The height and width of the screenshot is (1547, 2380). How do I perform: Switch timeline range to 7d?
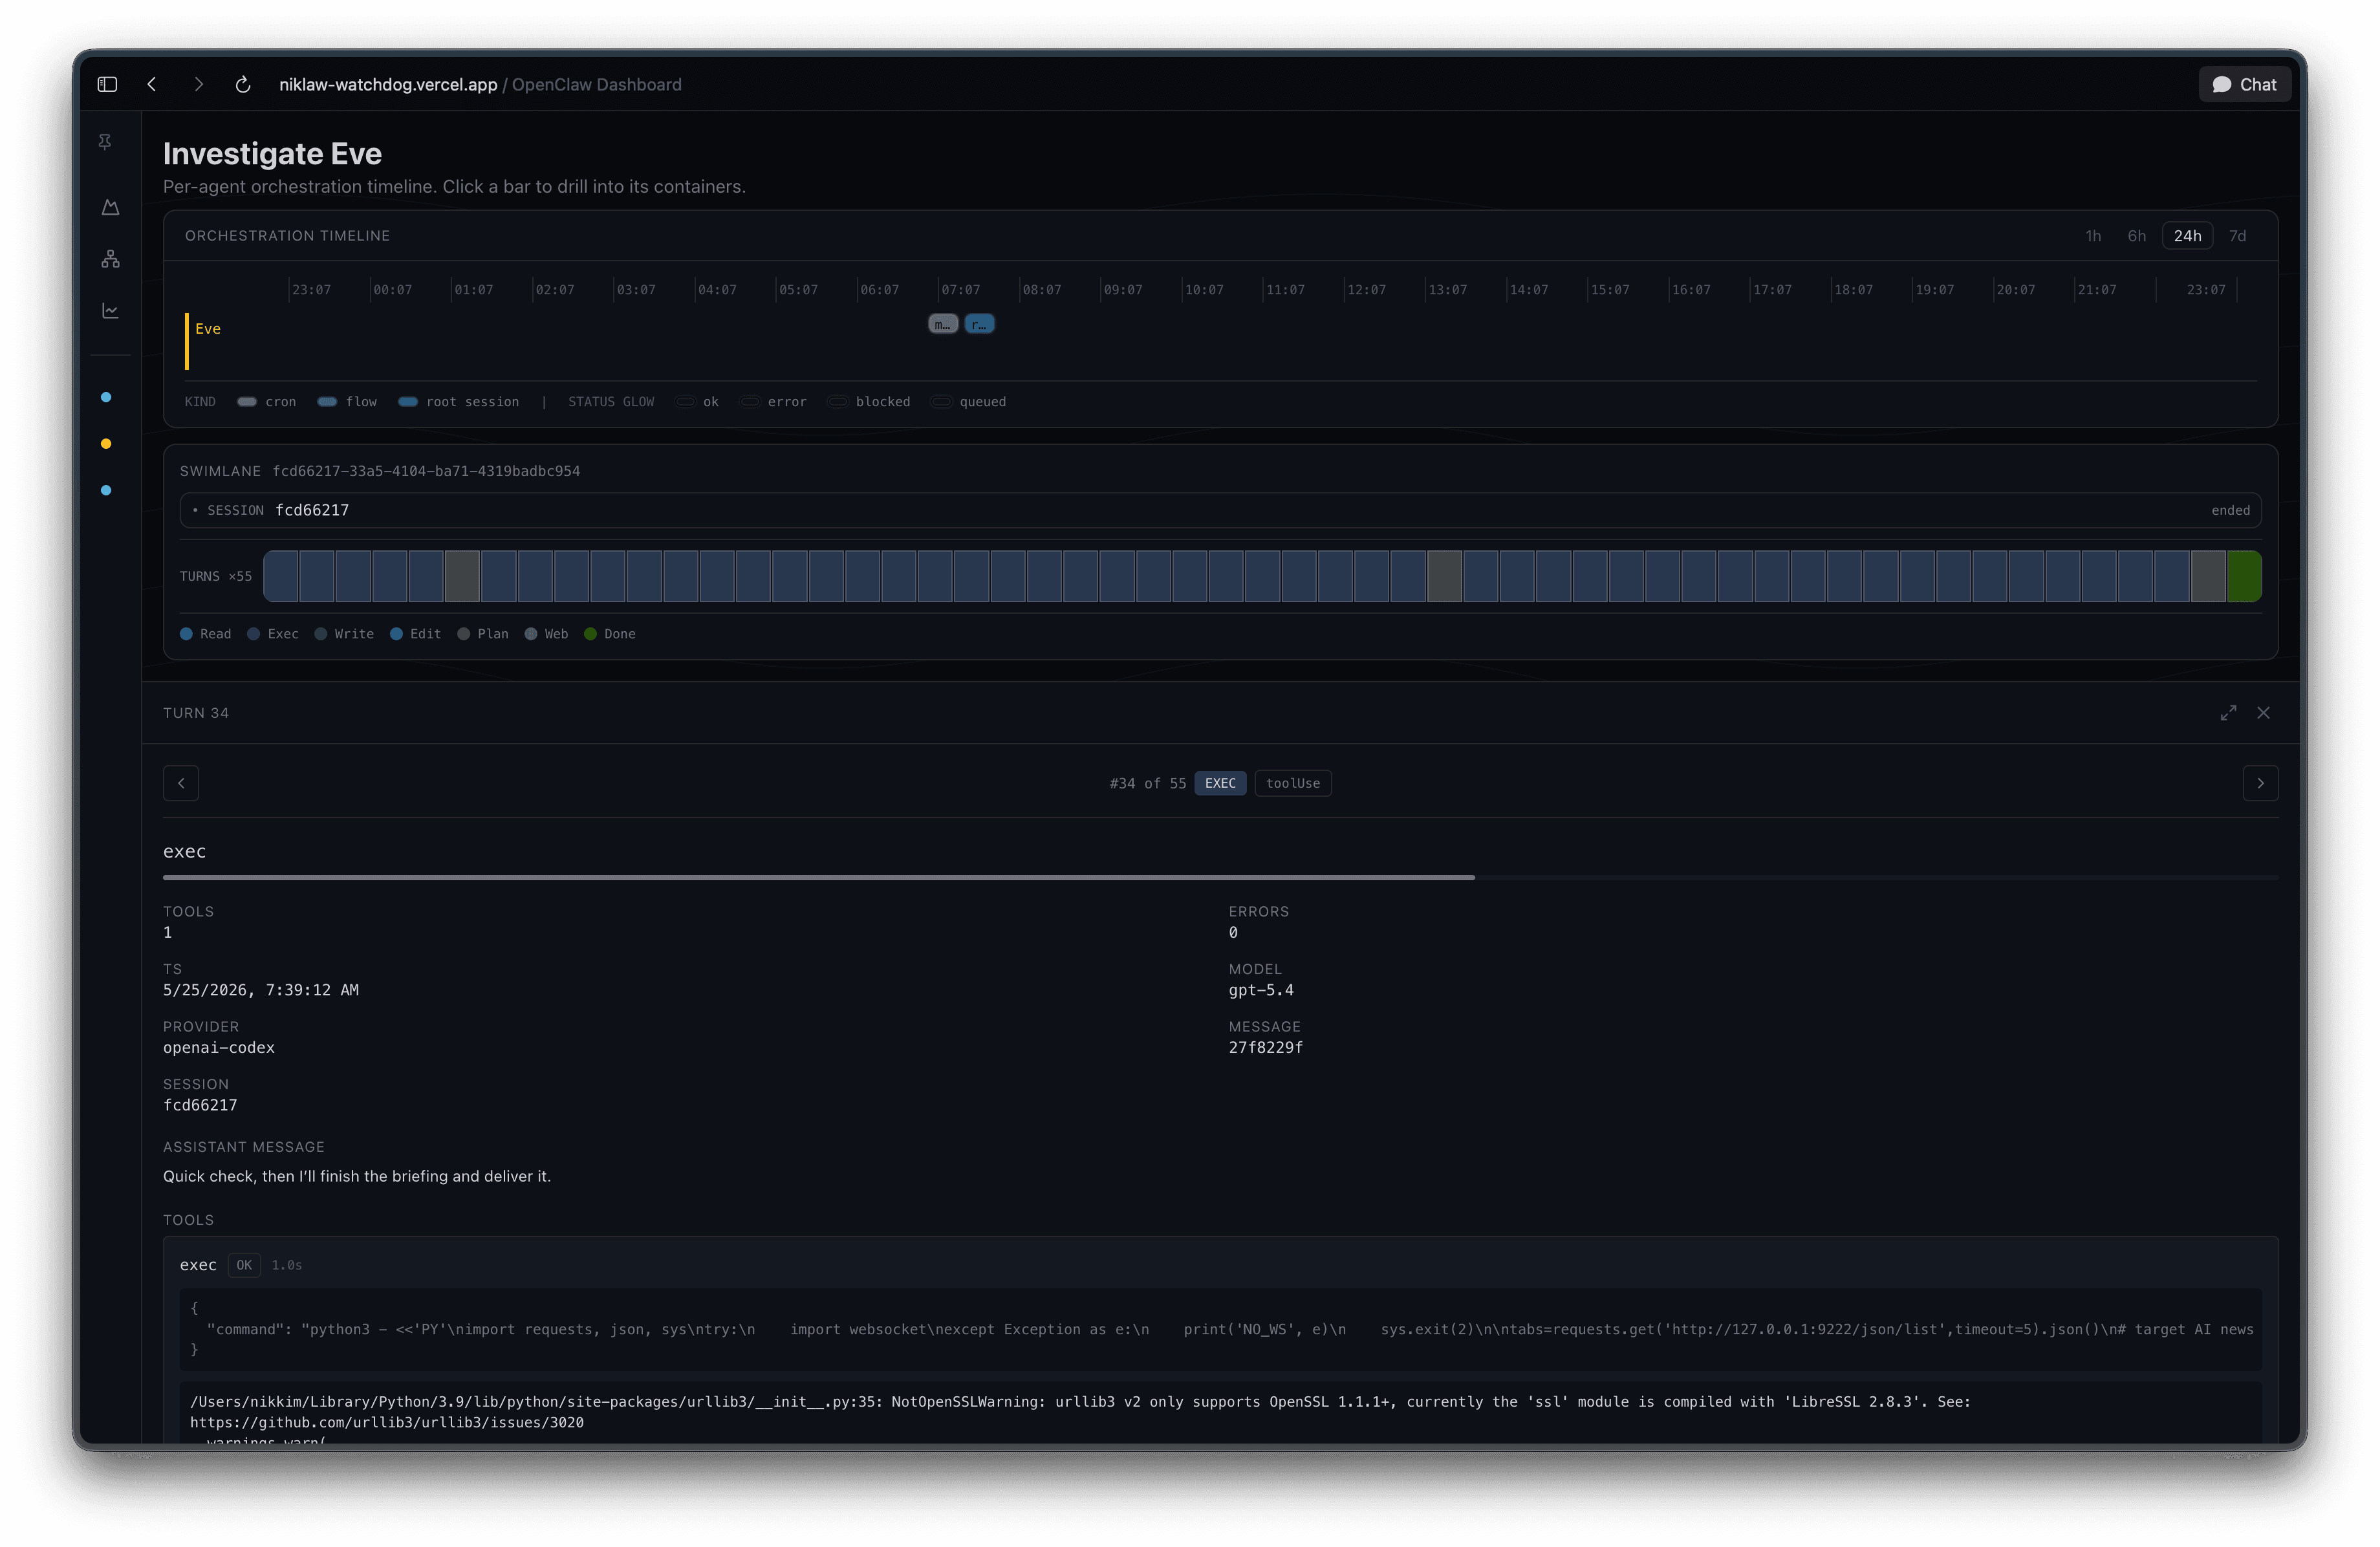tap(2237, 236)
